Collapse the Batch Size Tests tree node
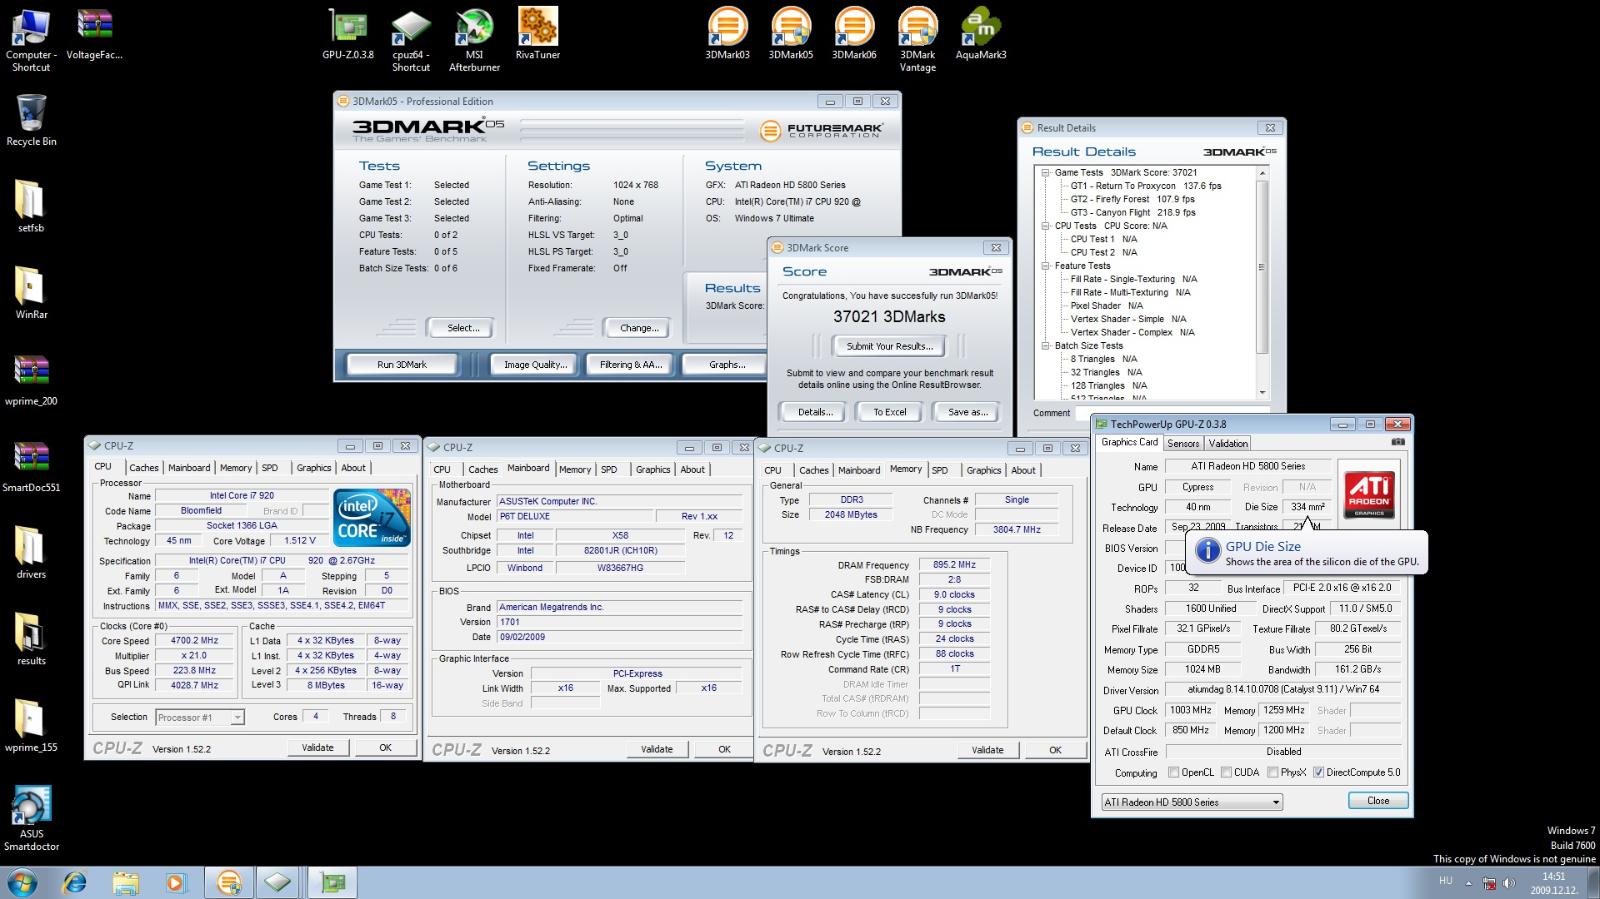The width and height of the screenshot is (1600, 899). tap(1045, 346)
